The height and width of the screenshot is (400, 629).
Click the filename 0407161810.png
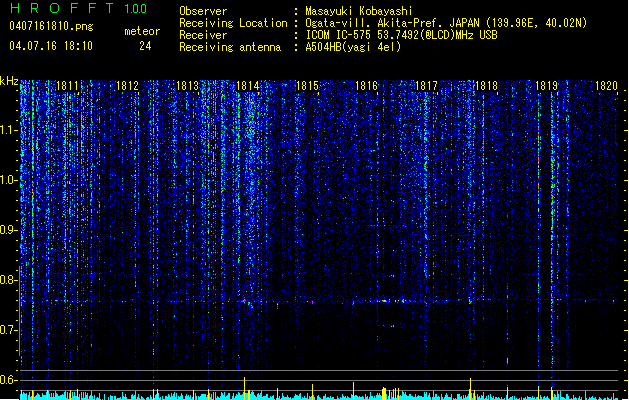[51, 26]
